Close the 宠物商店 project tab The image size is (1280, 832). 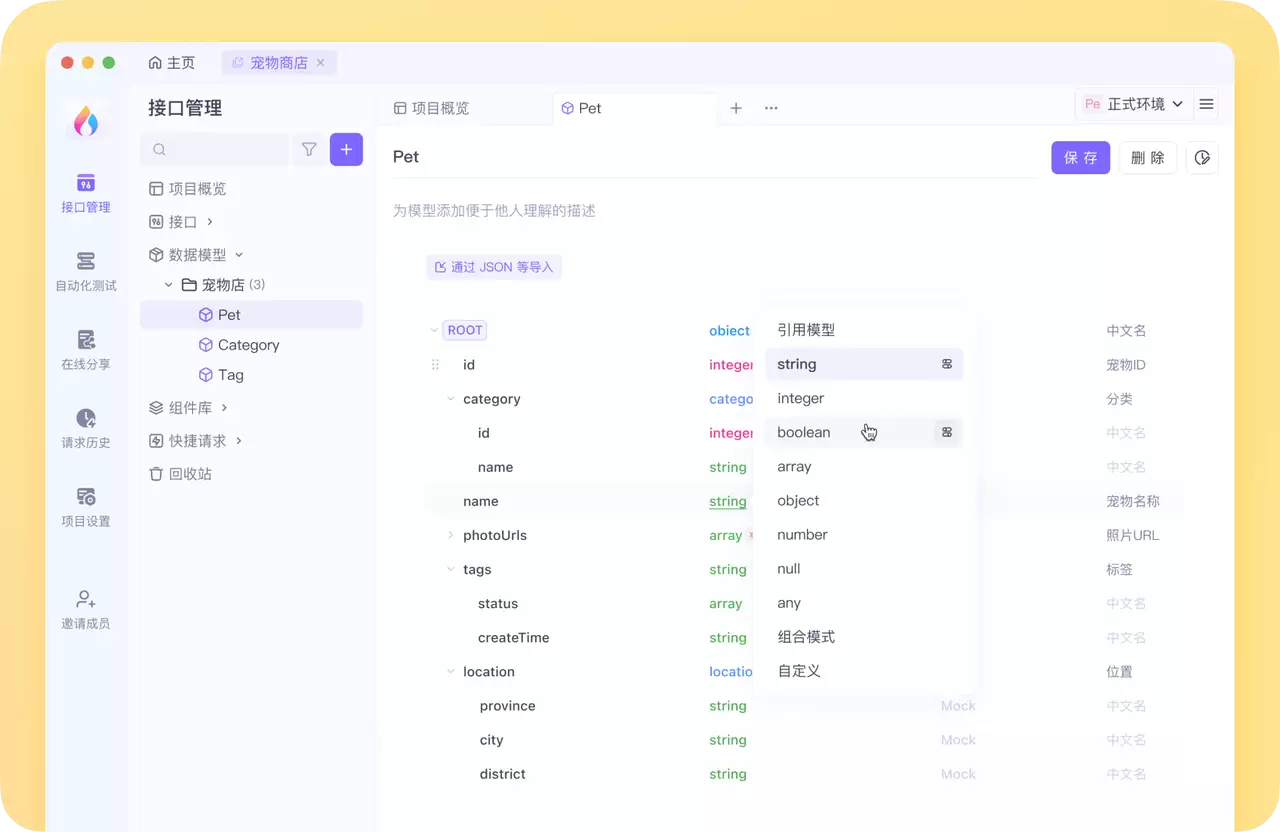[321, 63]
